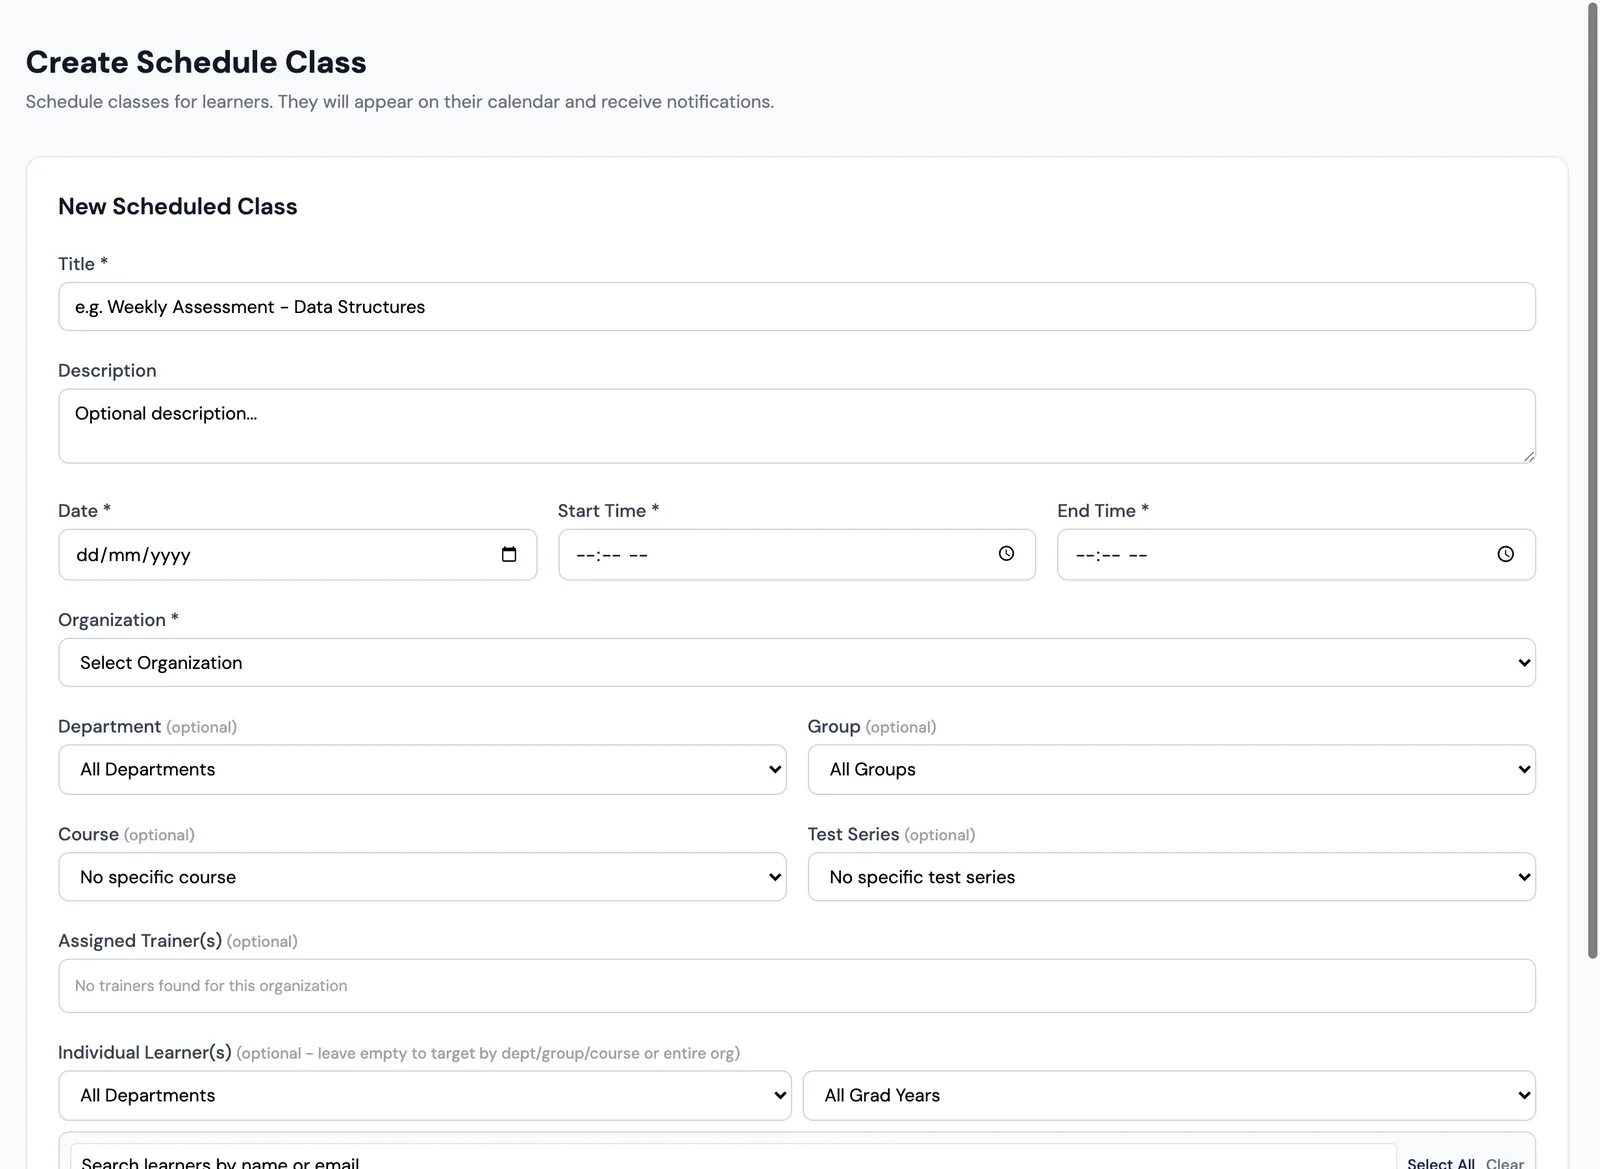Click the End Time input field
This screenshot has height=1169, width=1600.
[1296, 555]
